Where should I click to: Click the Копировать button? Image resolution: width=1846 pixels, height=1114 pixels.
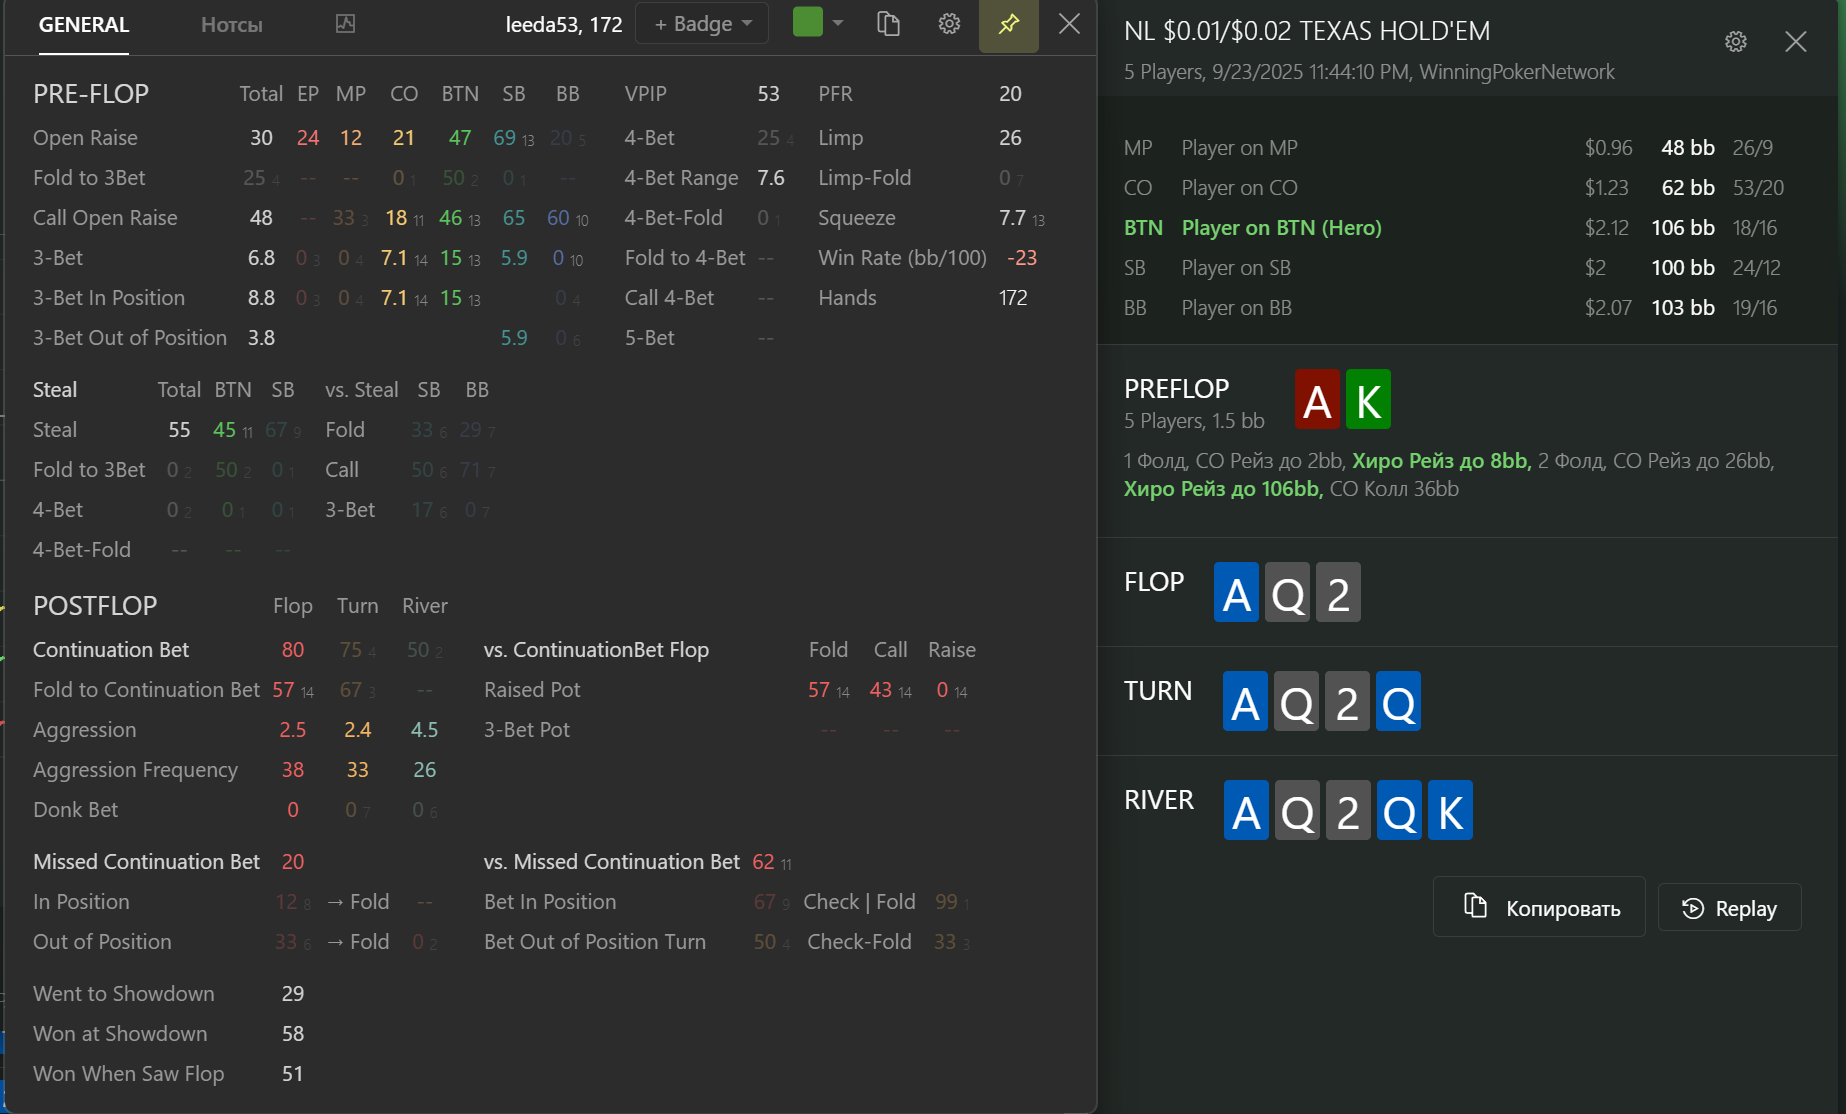[x=1539, y=907]
